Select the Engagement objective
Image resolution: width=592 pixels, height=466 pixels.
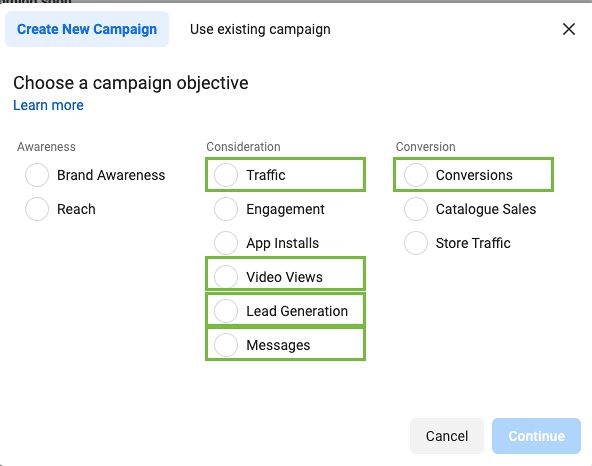click(226, 209)
